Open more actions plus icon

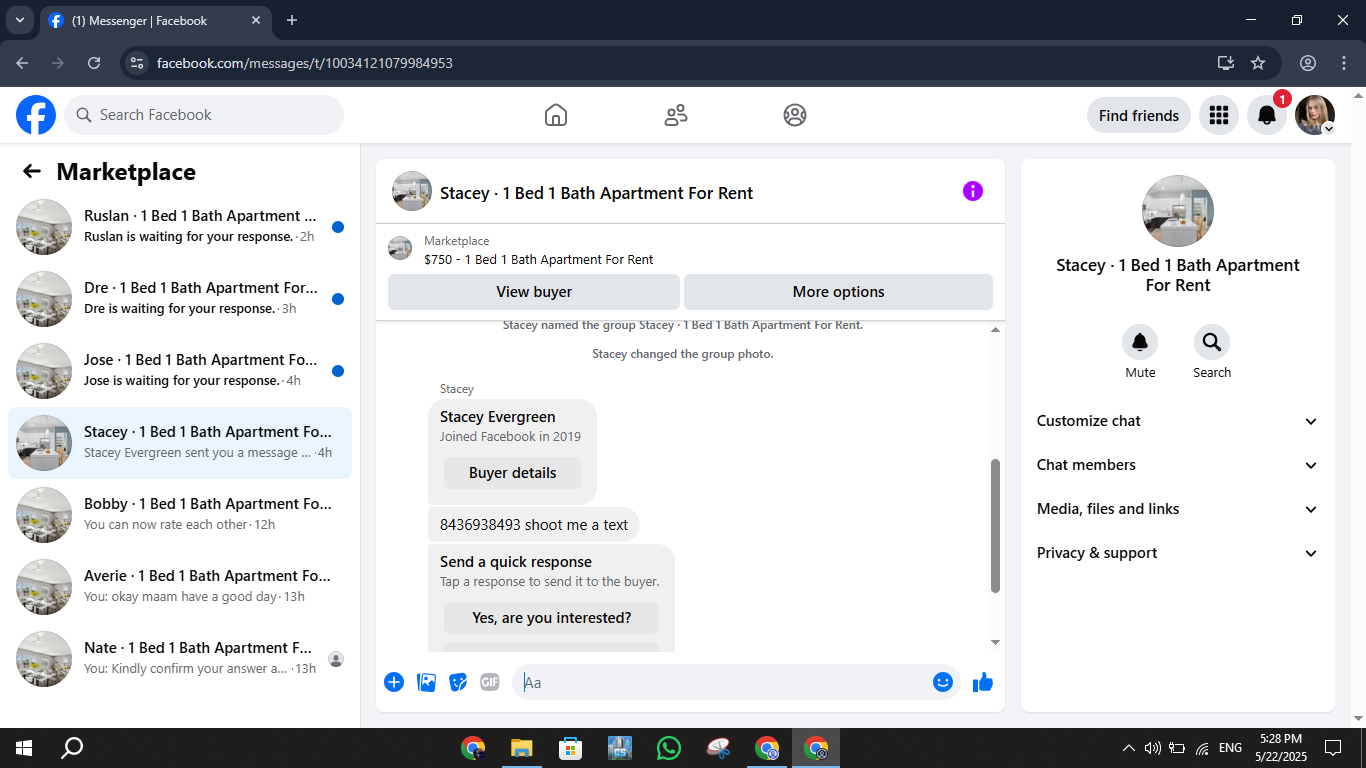pyautogui.click(x=394, y=682)
